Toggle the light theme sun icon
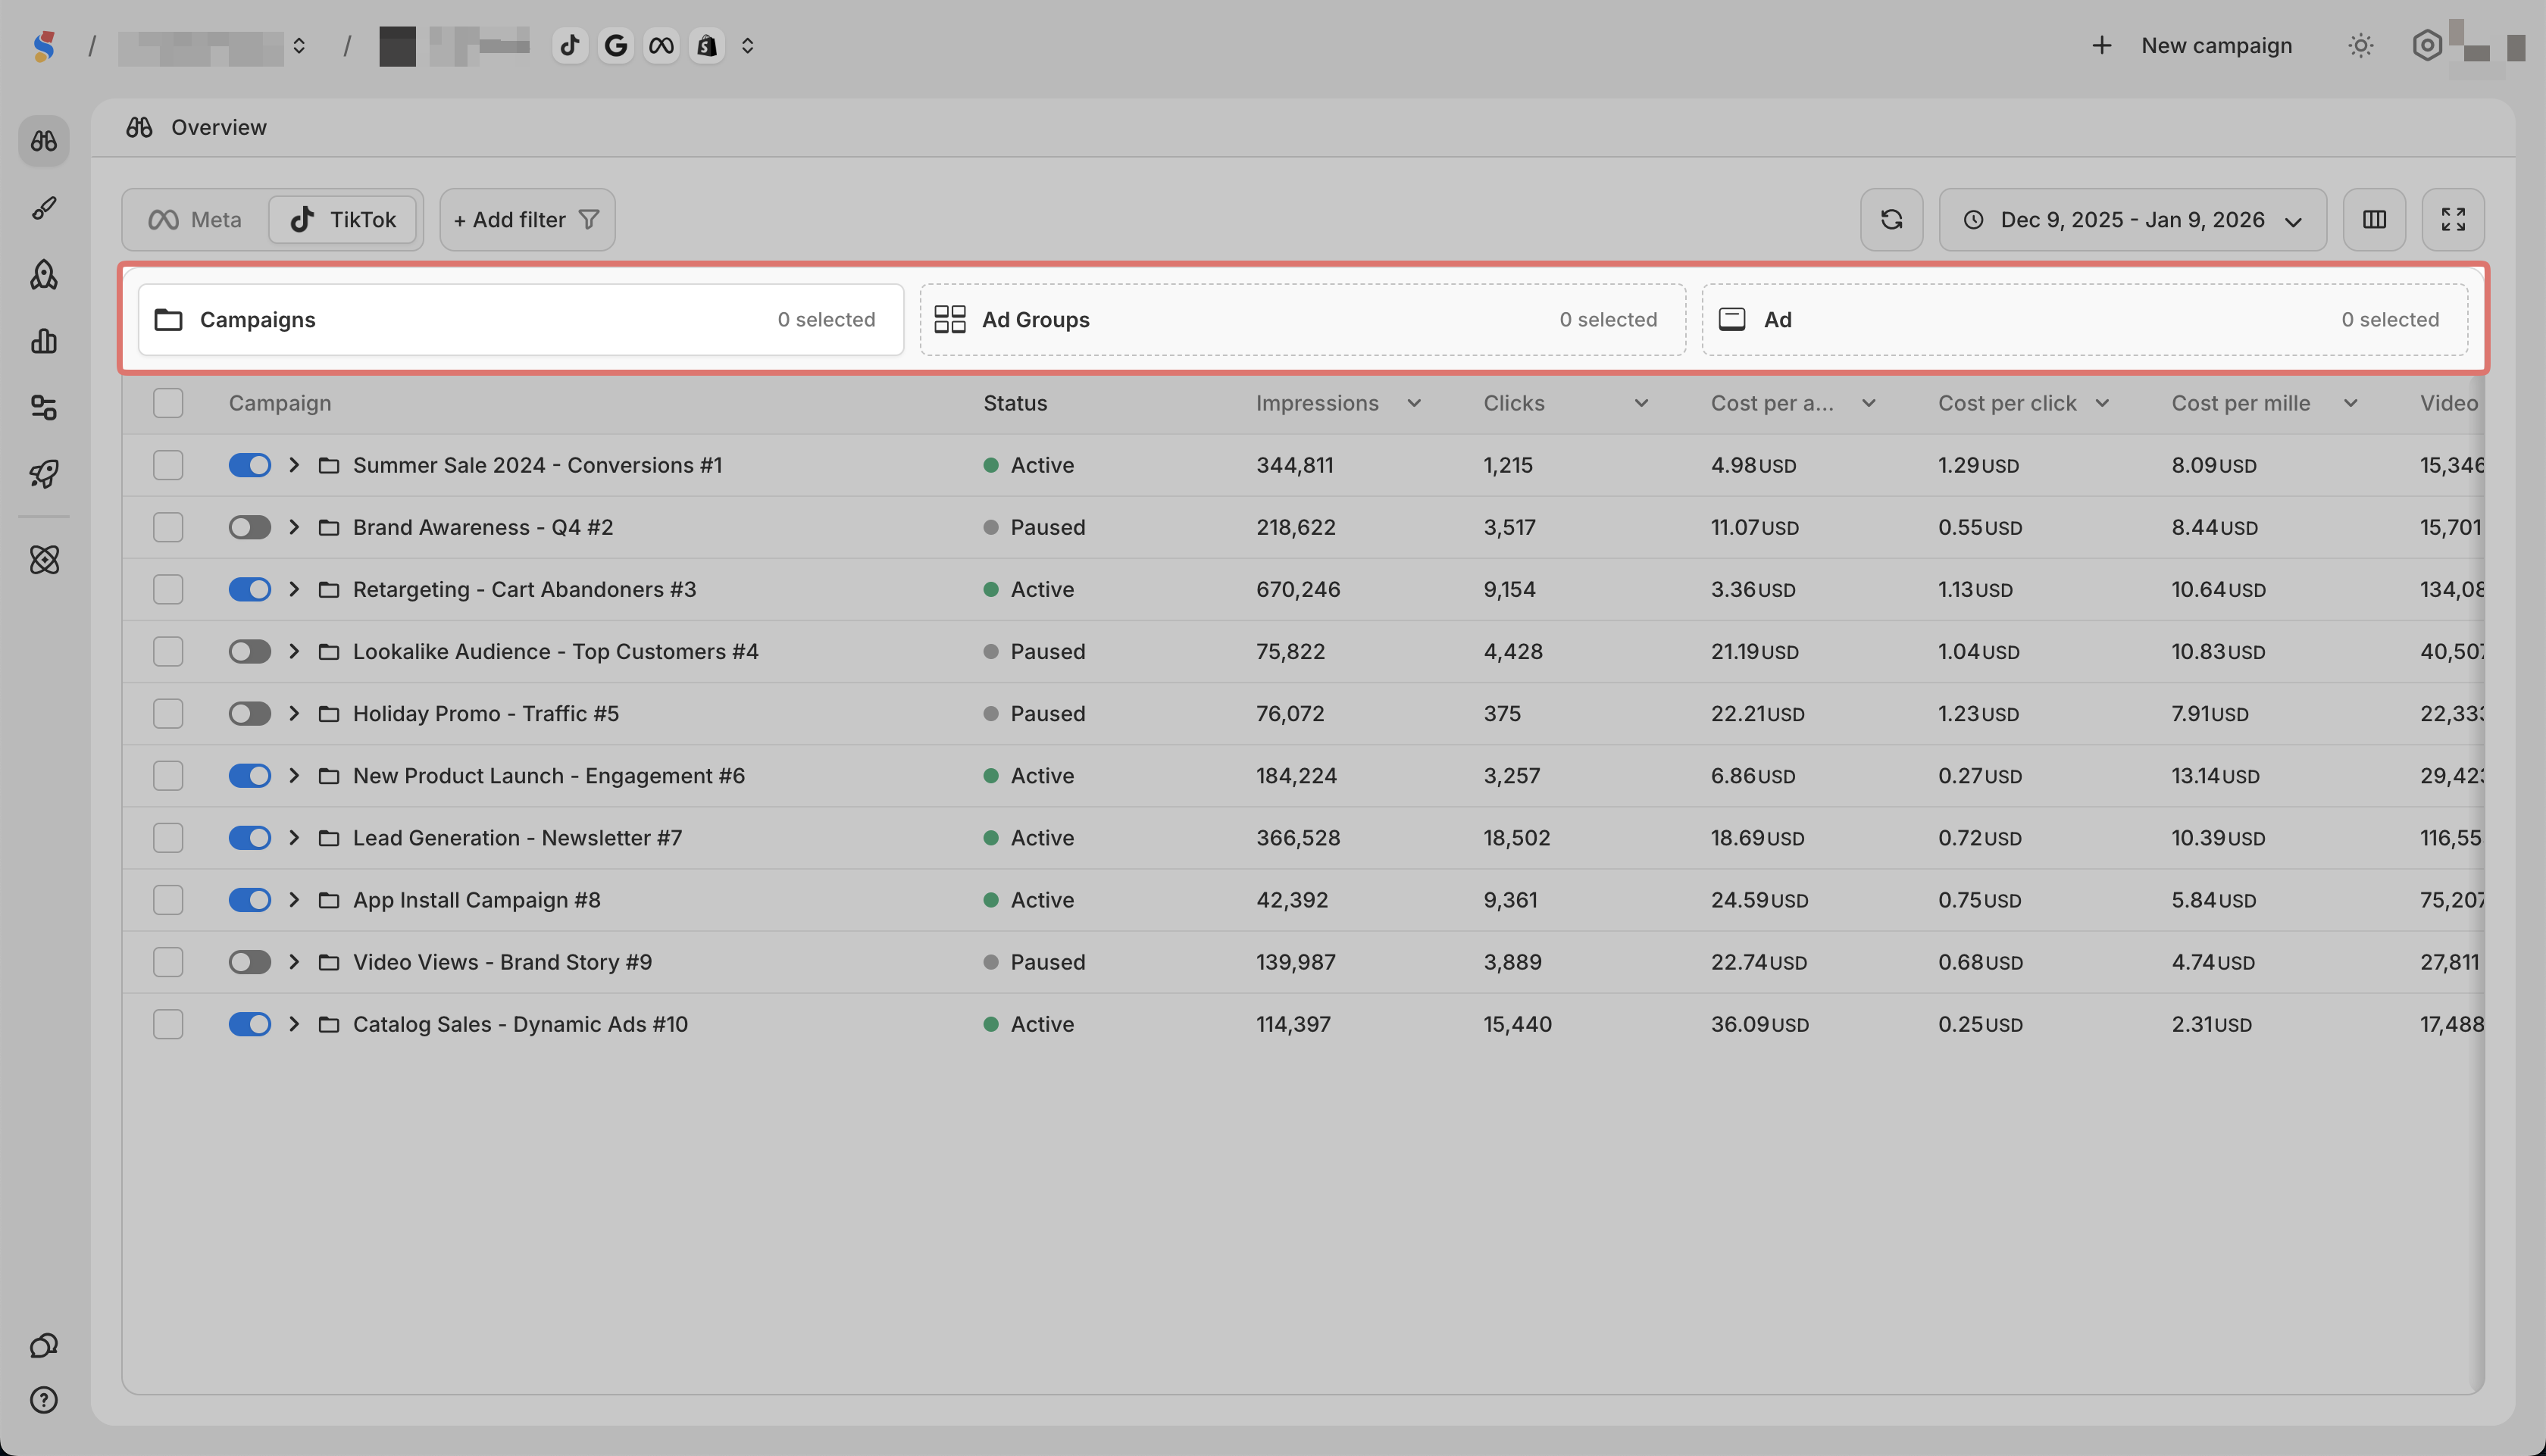This screenshot has height=1456, width=2546. click(x=2360, y=45)
